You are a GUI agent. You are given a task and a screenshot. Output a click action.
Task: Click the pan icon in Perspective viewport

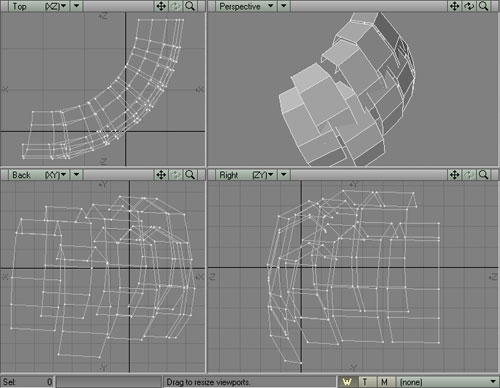coord(455,6)
